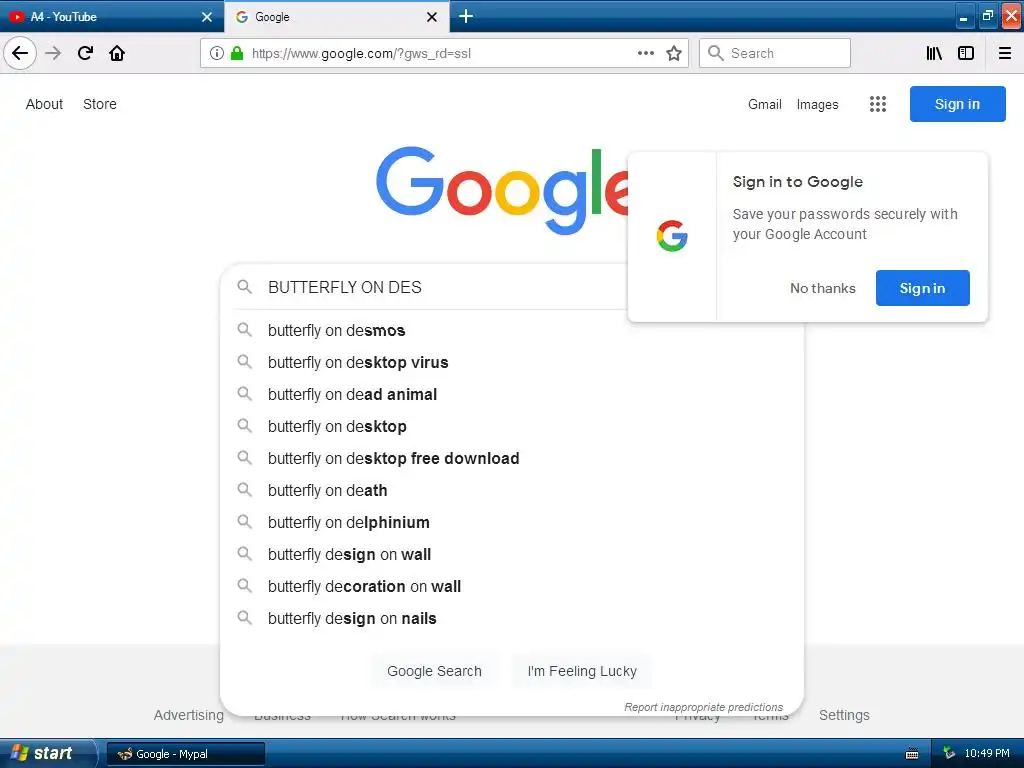This screenshot has height=768, width=1024.
Task: Open the Windows start menu
Action: [x=47, y=753]
